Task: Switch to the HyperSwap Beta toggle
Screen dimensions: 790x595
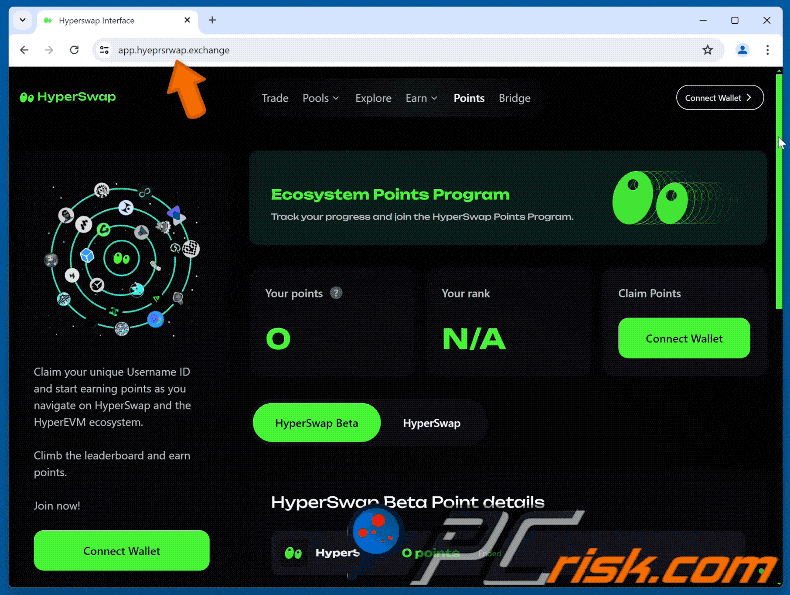Action: [316, 423]
